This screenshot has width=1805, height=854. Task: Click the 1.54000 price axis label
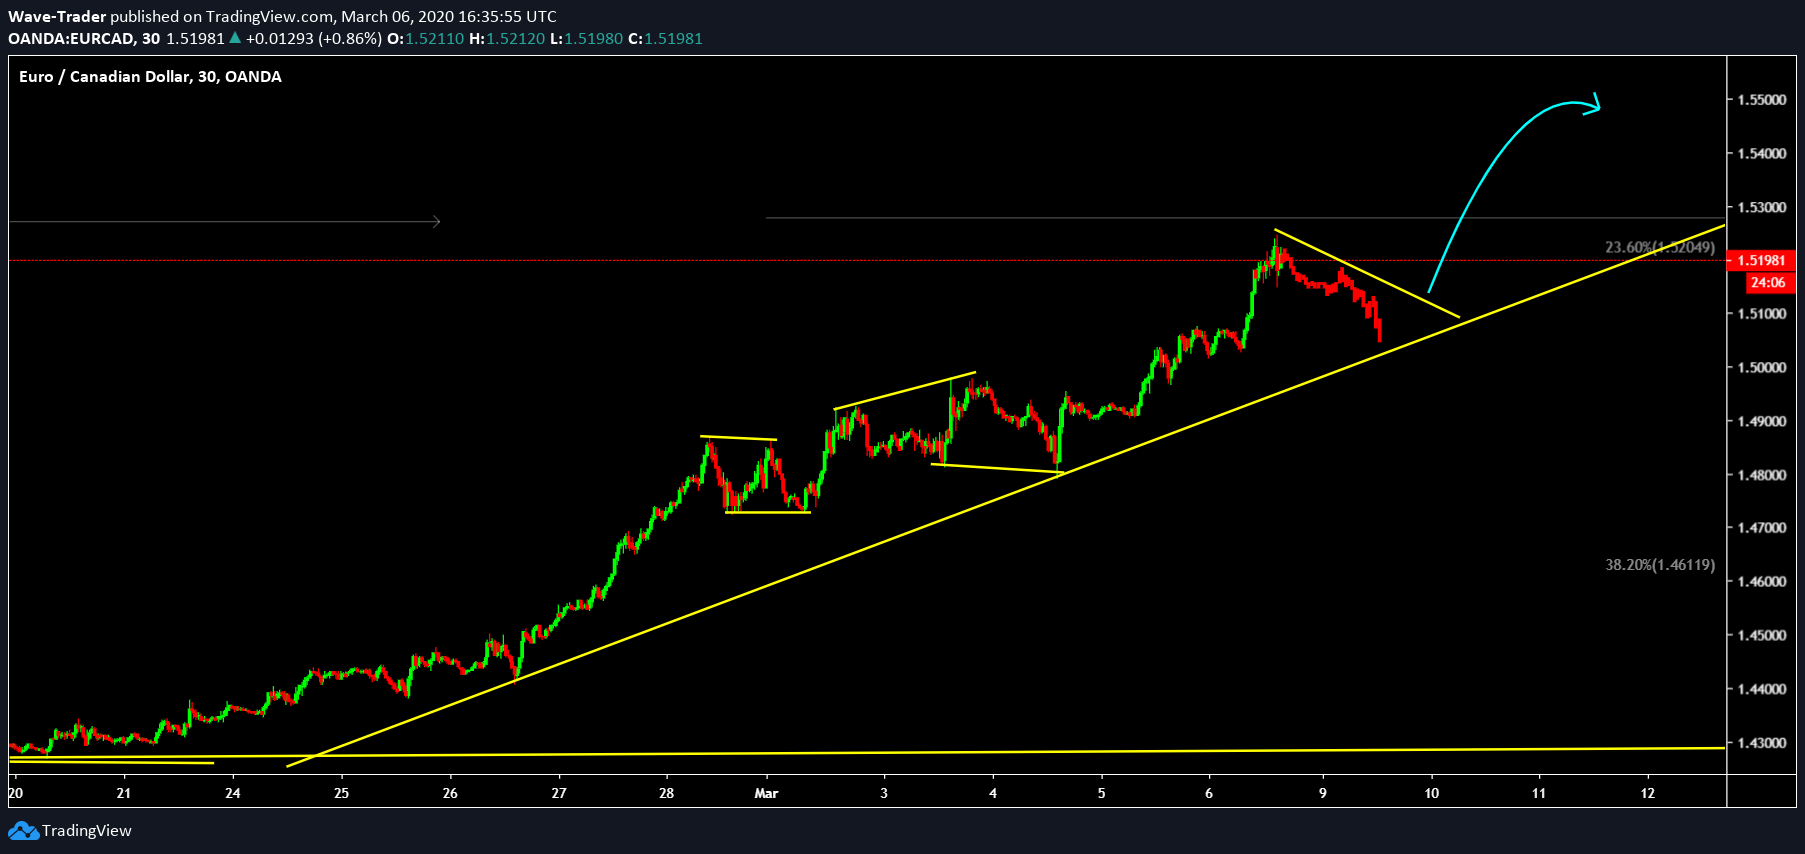coord(1762,153)
